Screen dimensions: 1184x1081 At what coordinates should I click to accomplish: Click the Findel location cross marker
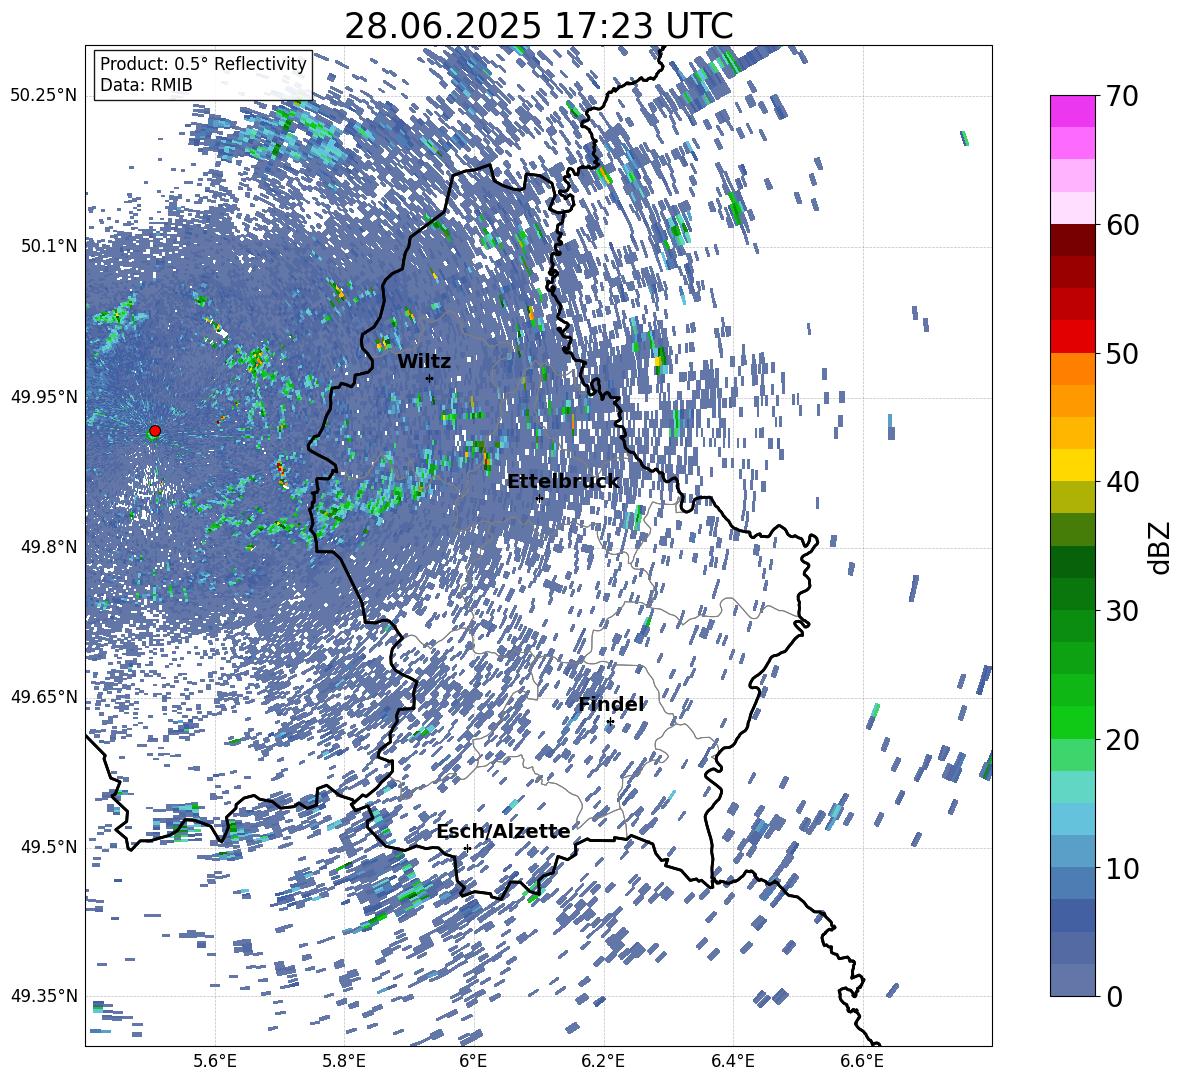[x=610, y=722]
